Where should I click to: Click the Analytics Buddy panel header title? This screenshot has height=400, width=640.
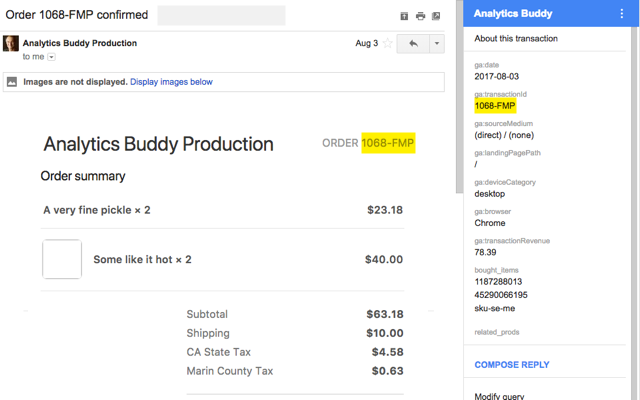(x=513, y=14)
